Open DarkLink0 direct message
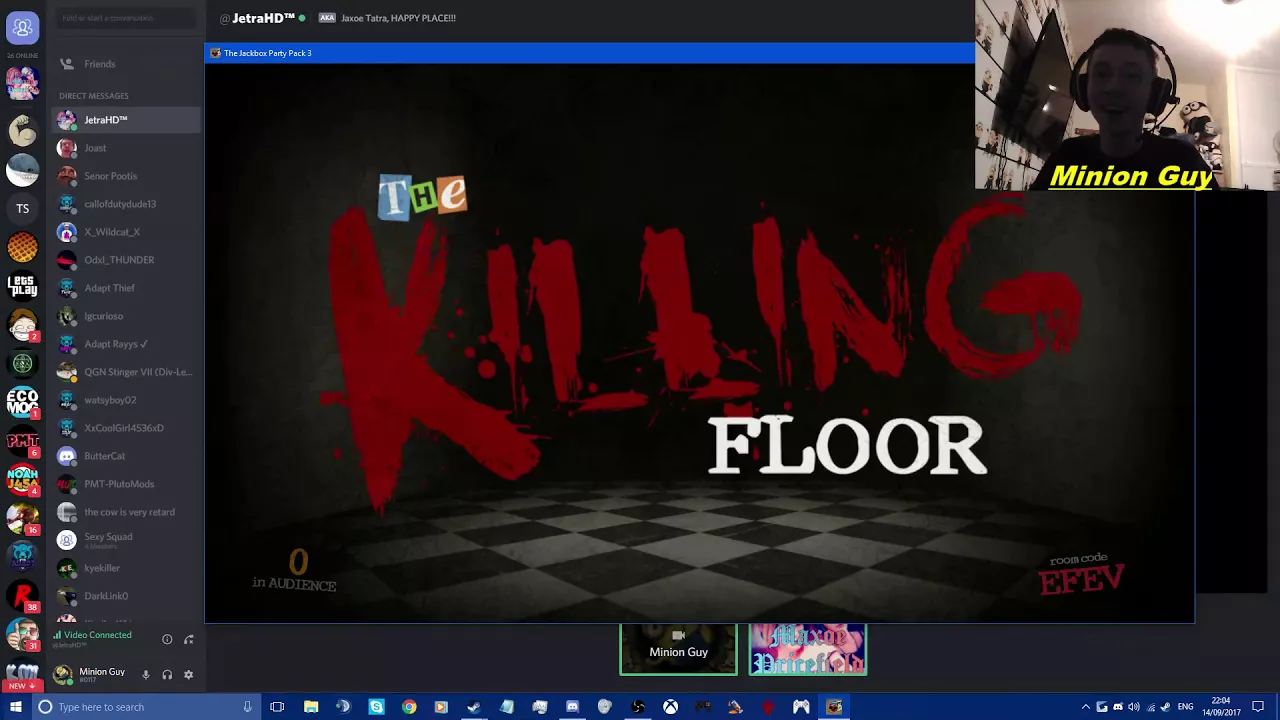This screenshot has height=720, width=1280. point(126,596)
